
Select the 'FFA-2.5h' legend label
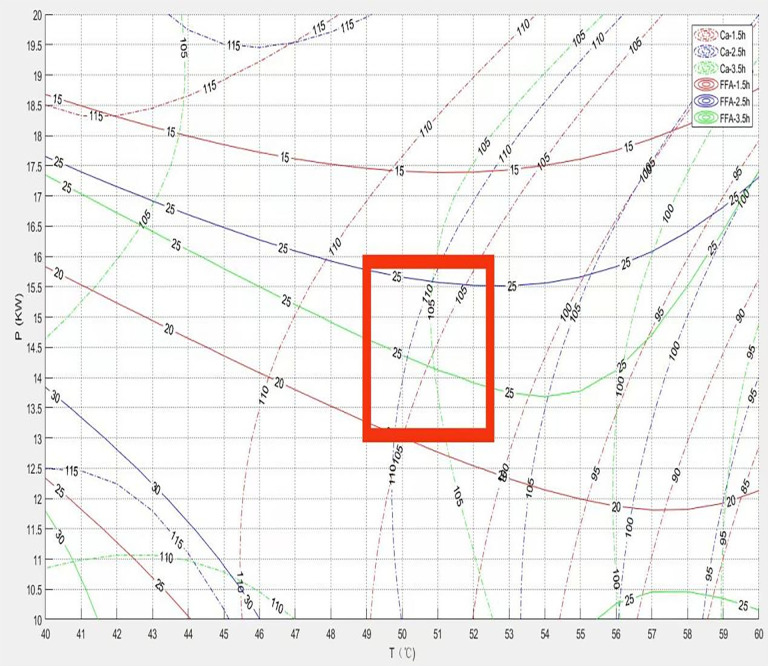point(735,102)
